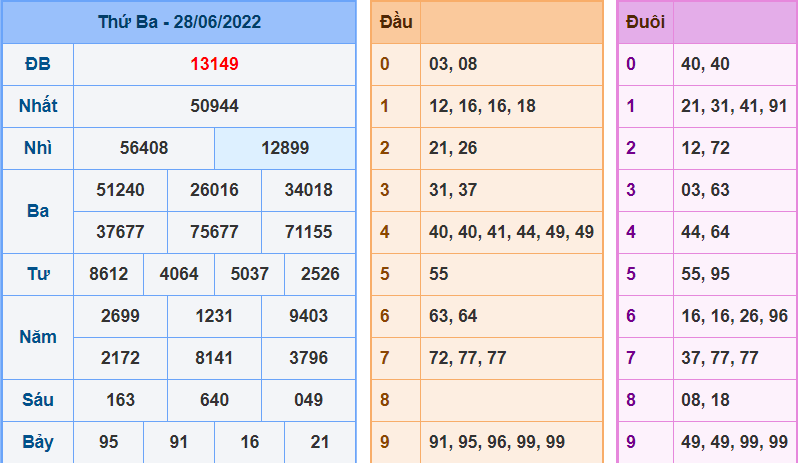Select Sáu prize number 049

308,400
